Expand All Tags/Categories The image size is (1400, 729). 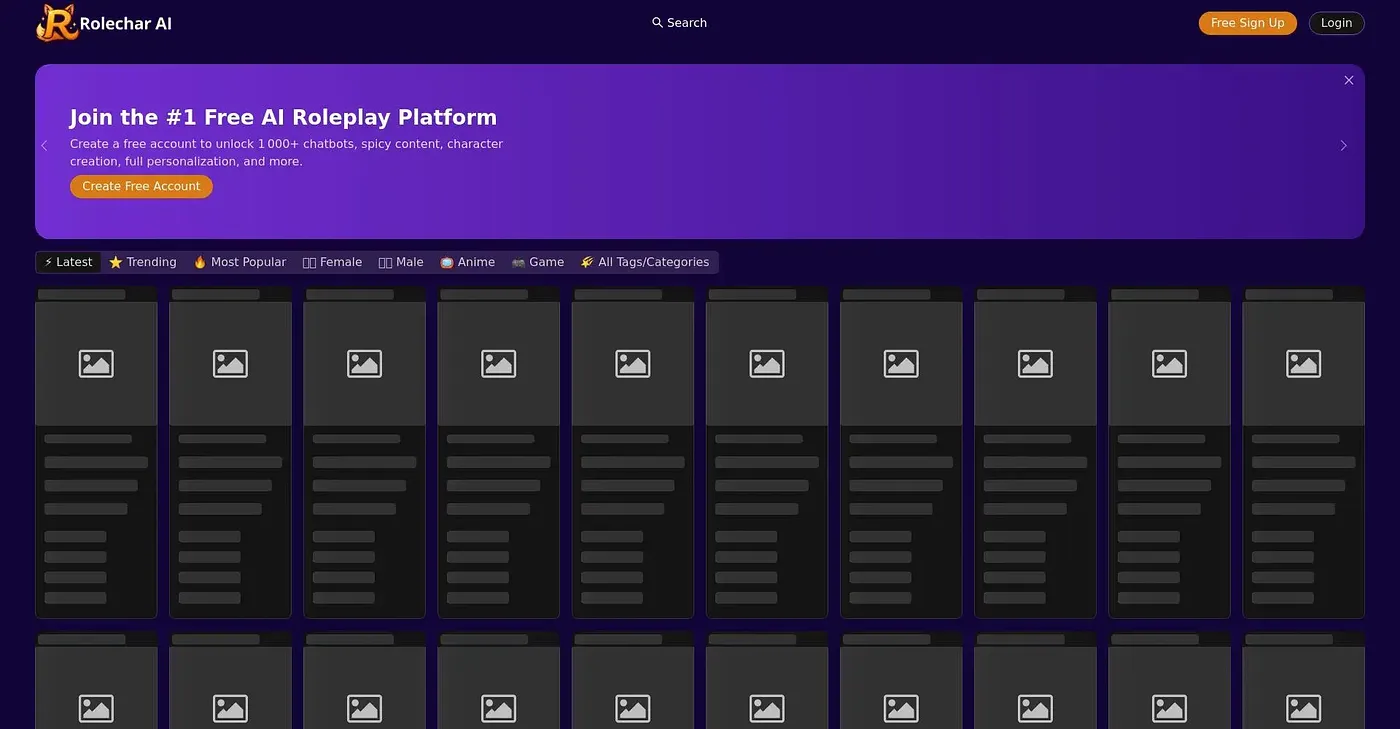tap(645, 262)
